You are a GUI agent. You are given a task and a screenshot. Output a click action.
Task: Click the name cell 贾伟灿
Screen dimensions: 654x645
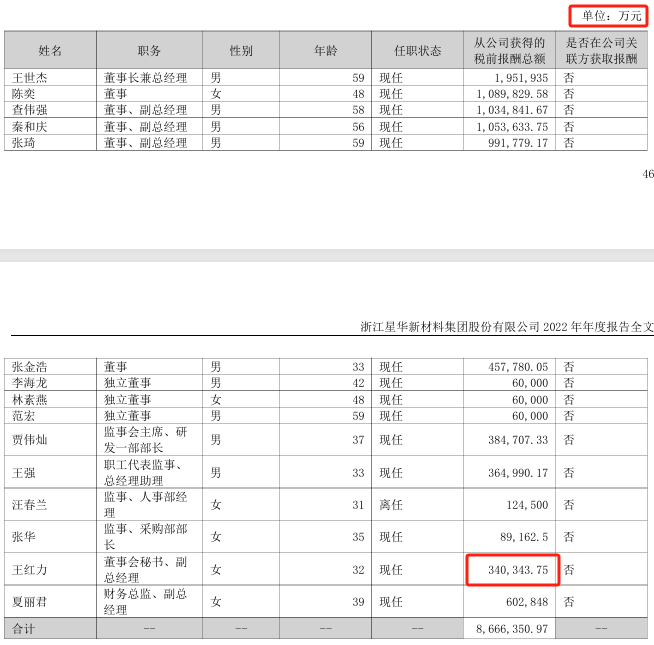[29, 440]
